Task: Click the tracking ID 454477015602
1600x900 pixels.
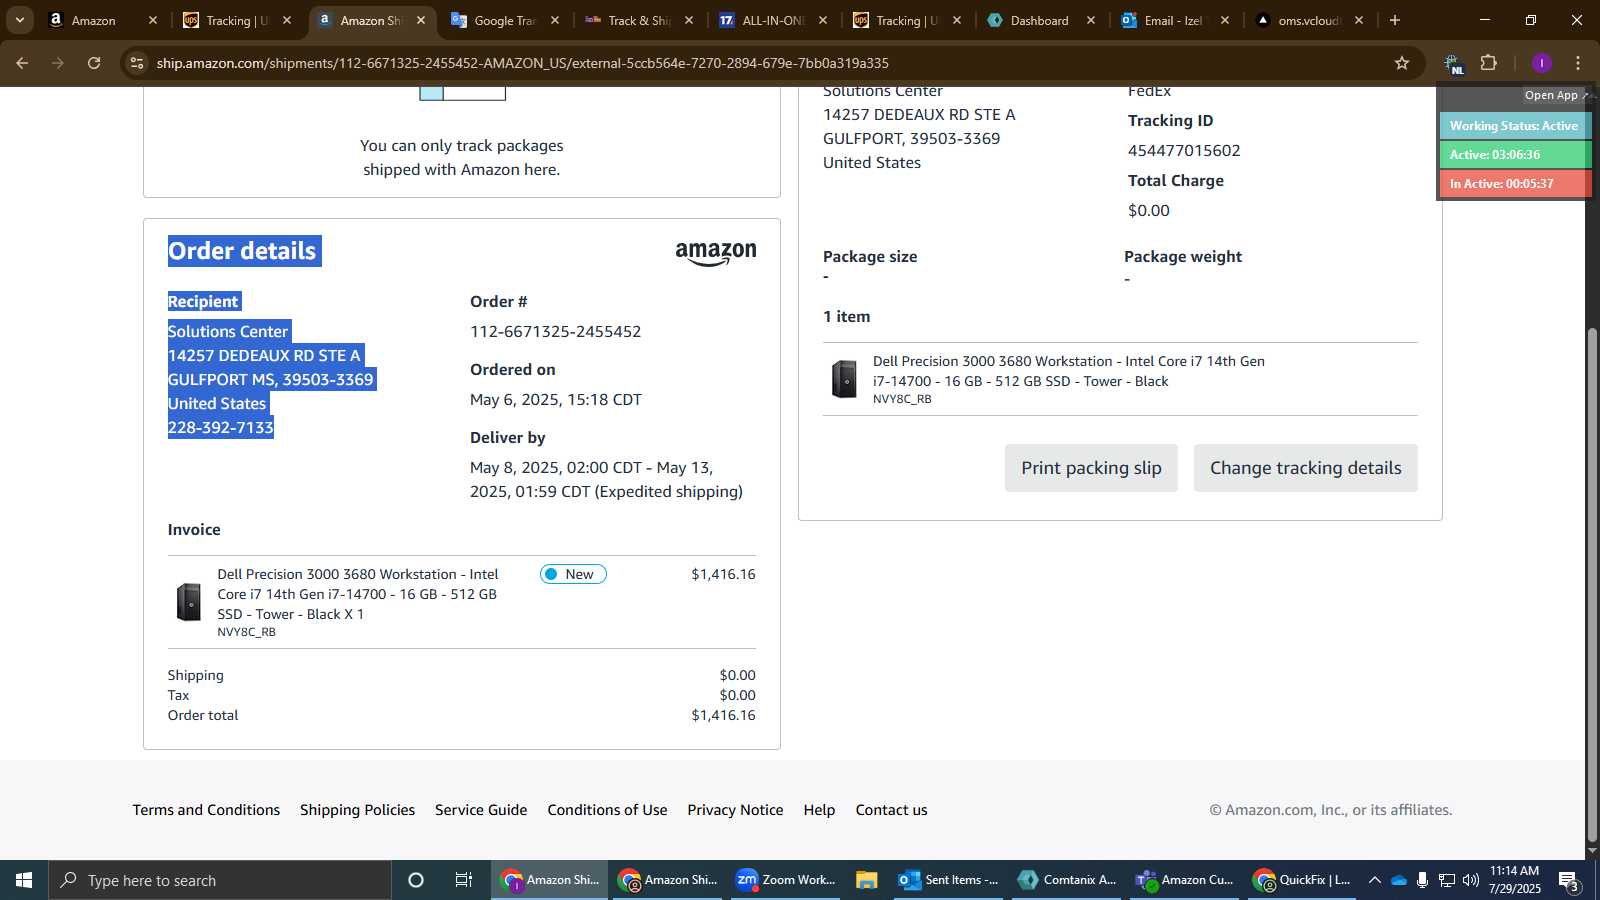Action: [x=1184, y=151]
